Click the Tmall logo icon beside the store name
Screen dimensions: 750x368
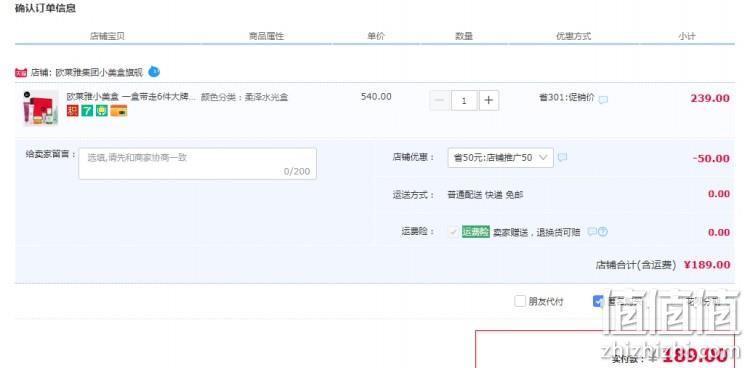tap(21, 73)
